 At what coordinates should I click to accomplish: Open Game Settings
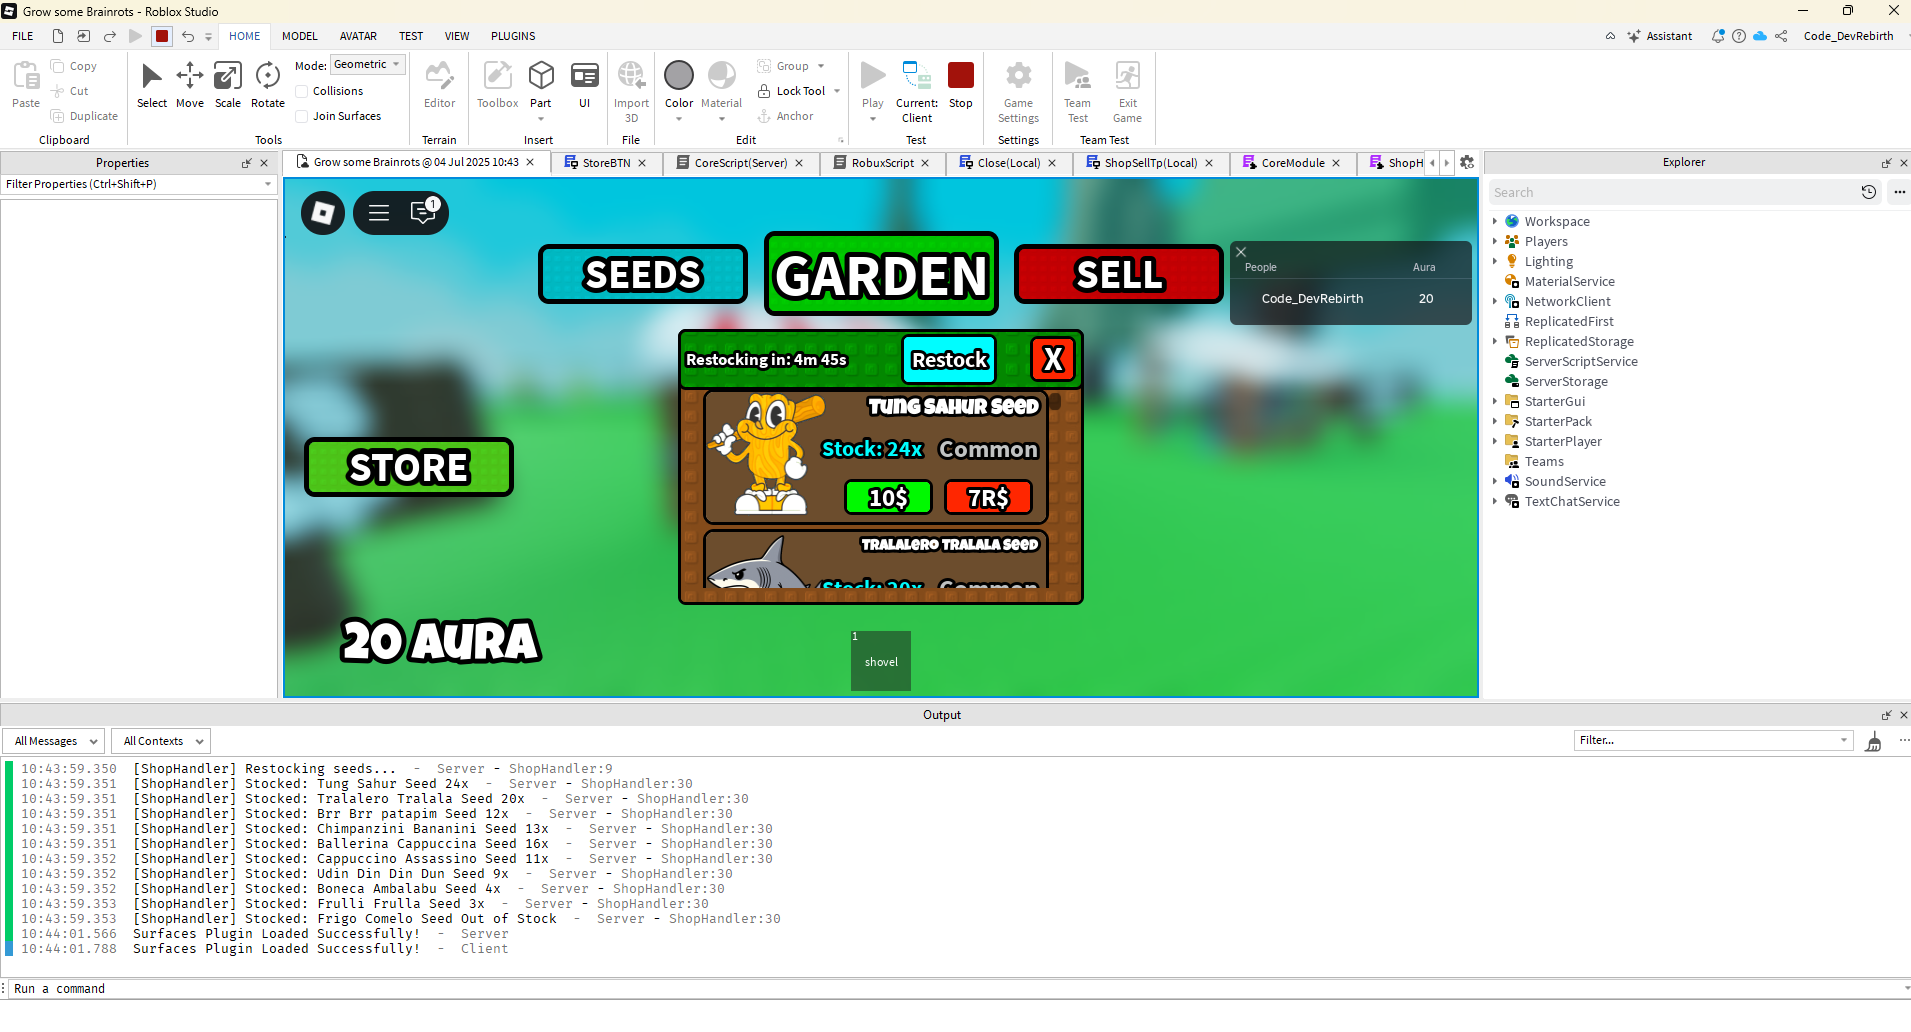[x=1018, y=90]
